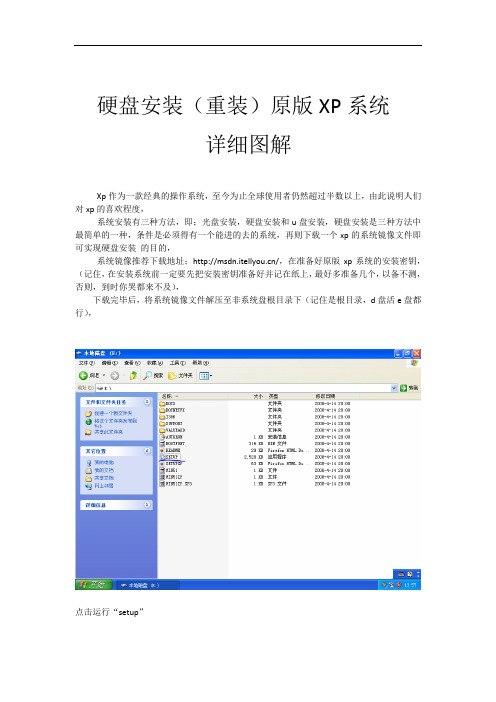Image resolution: width=496 pixels, height=702 pixels.
Task: Click the Windows flag logo beside menu bar
Action: click(414, 363)
